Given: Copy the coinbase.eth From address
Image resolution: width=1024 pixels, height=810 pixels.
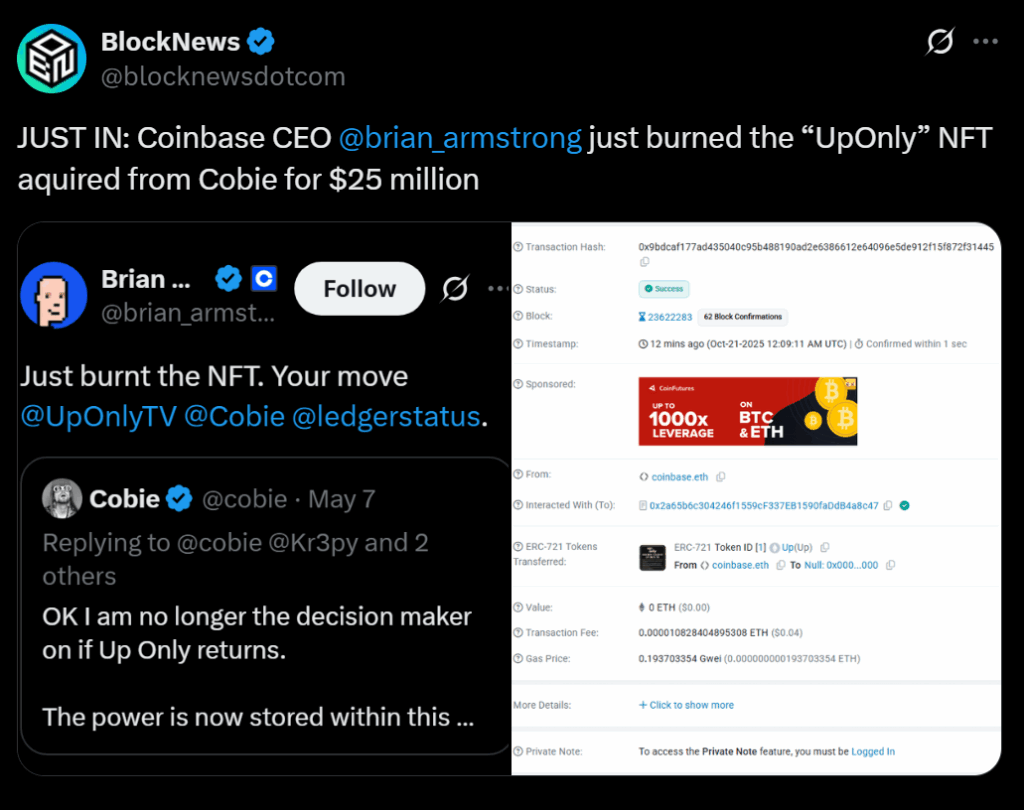Looking at the screenshot, I should 721,477.
